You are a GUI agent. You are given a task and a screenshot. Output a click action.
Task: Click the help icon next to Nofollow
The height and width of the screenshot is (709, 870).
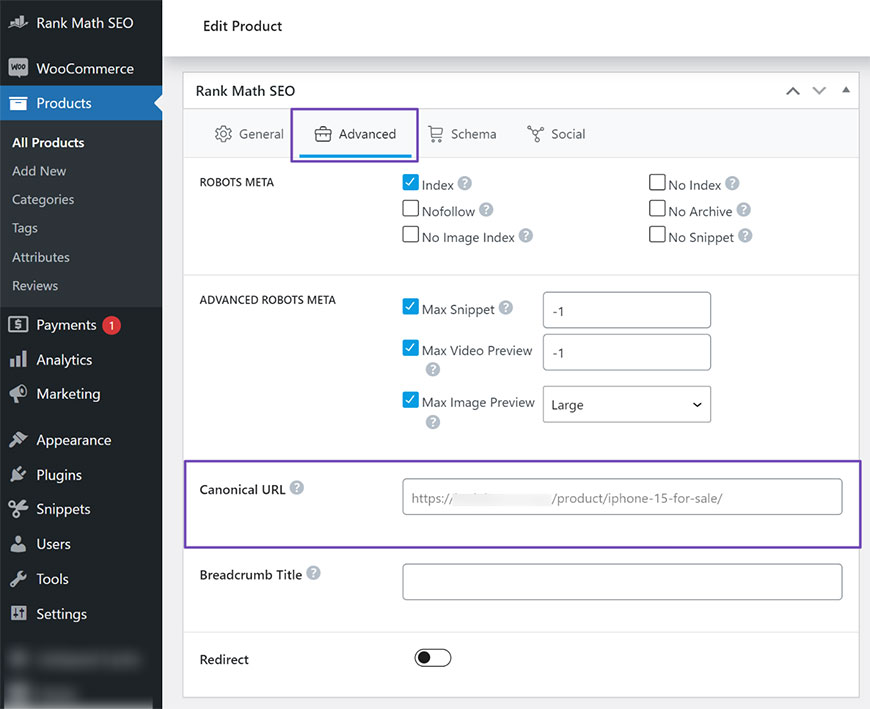pyautogui.click(x=486, y=209)
